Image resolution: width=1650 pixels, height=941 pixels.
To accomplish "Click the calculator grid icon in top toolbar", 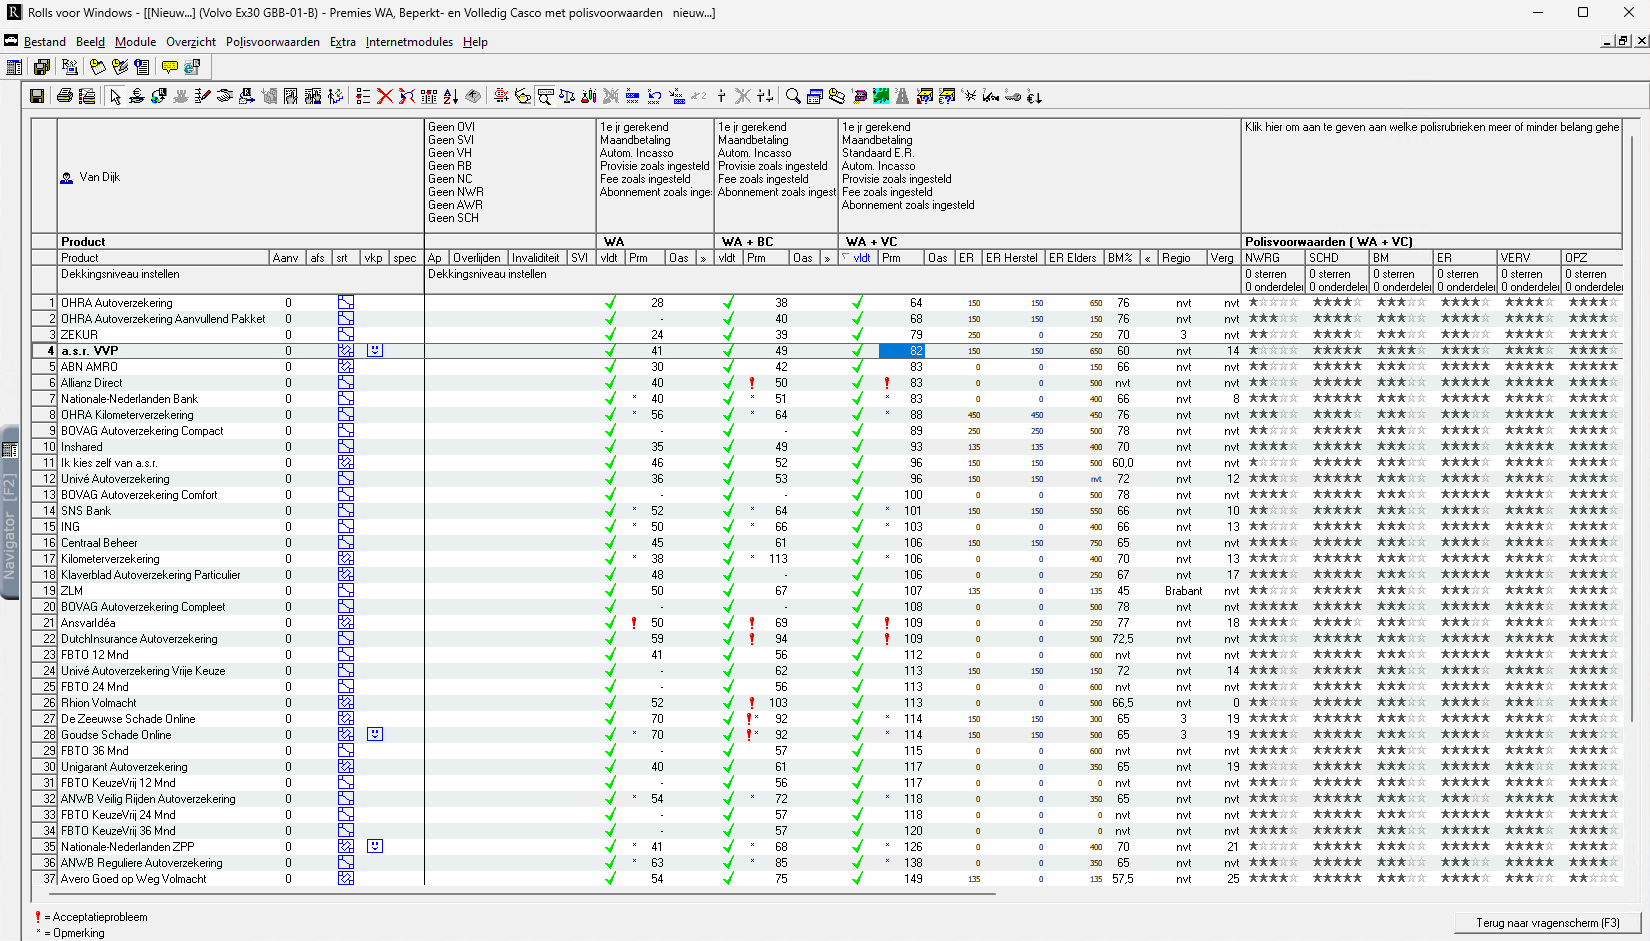I will point(14,67).
